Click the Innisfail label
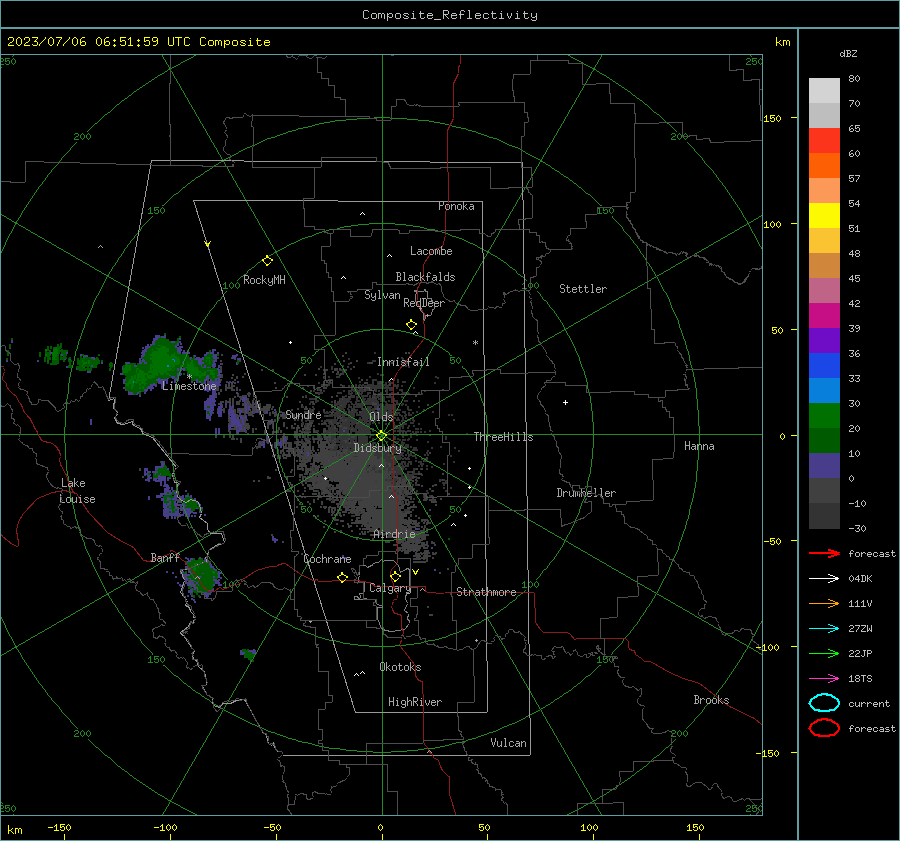The height and width of the screenshot is (841, 900). [x=403, y=362]
